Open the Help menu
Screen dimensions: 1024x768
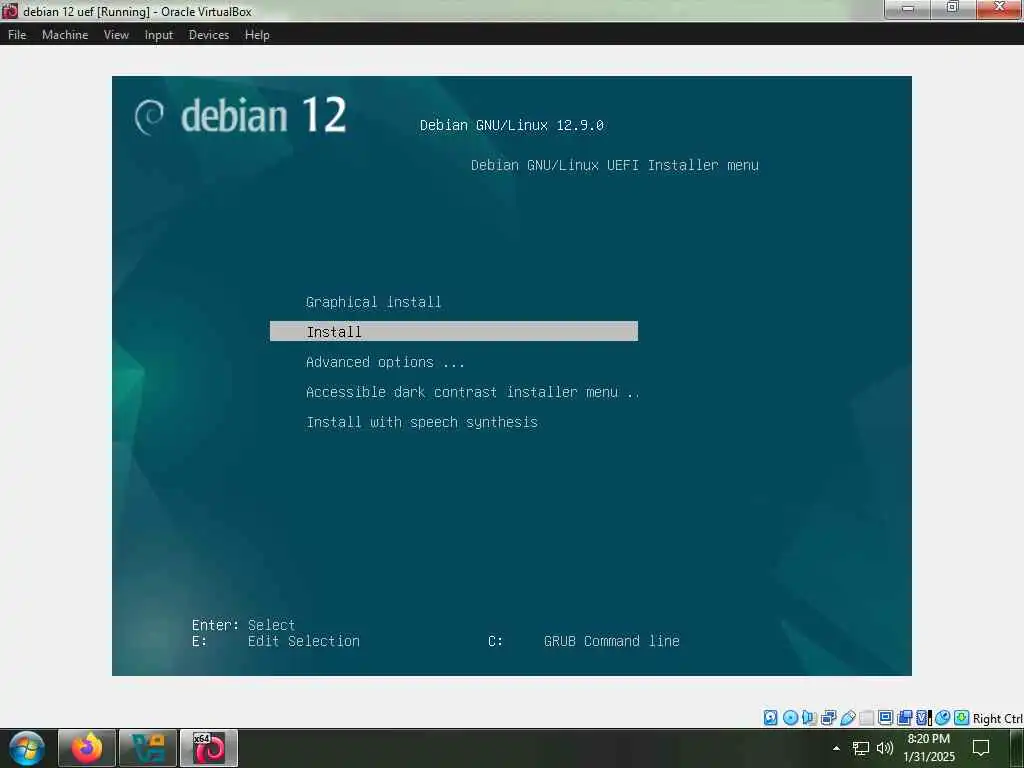[257, 35]
